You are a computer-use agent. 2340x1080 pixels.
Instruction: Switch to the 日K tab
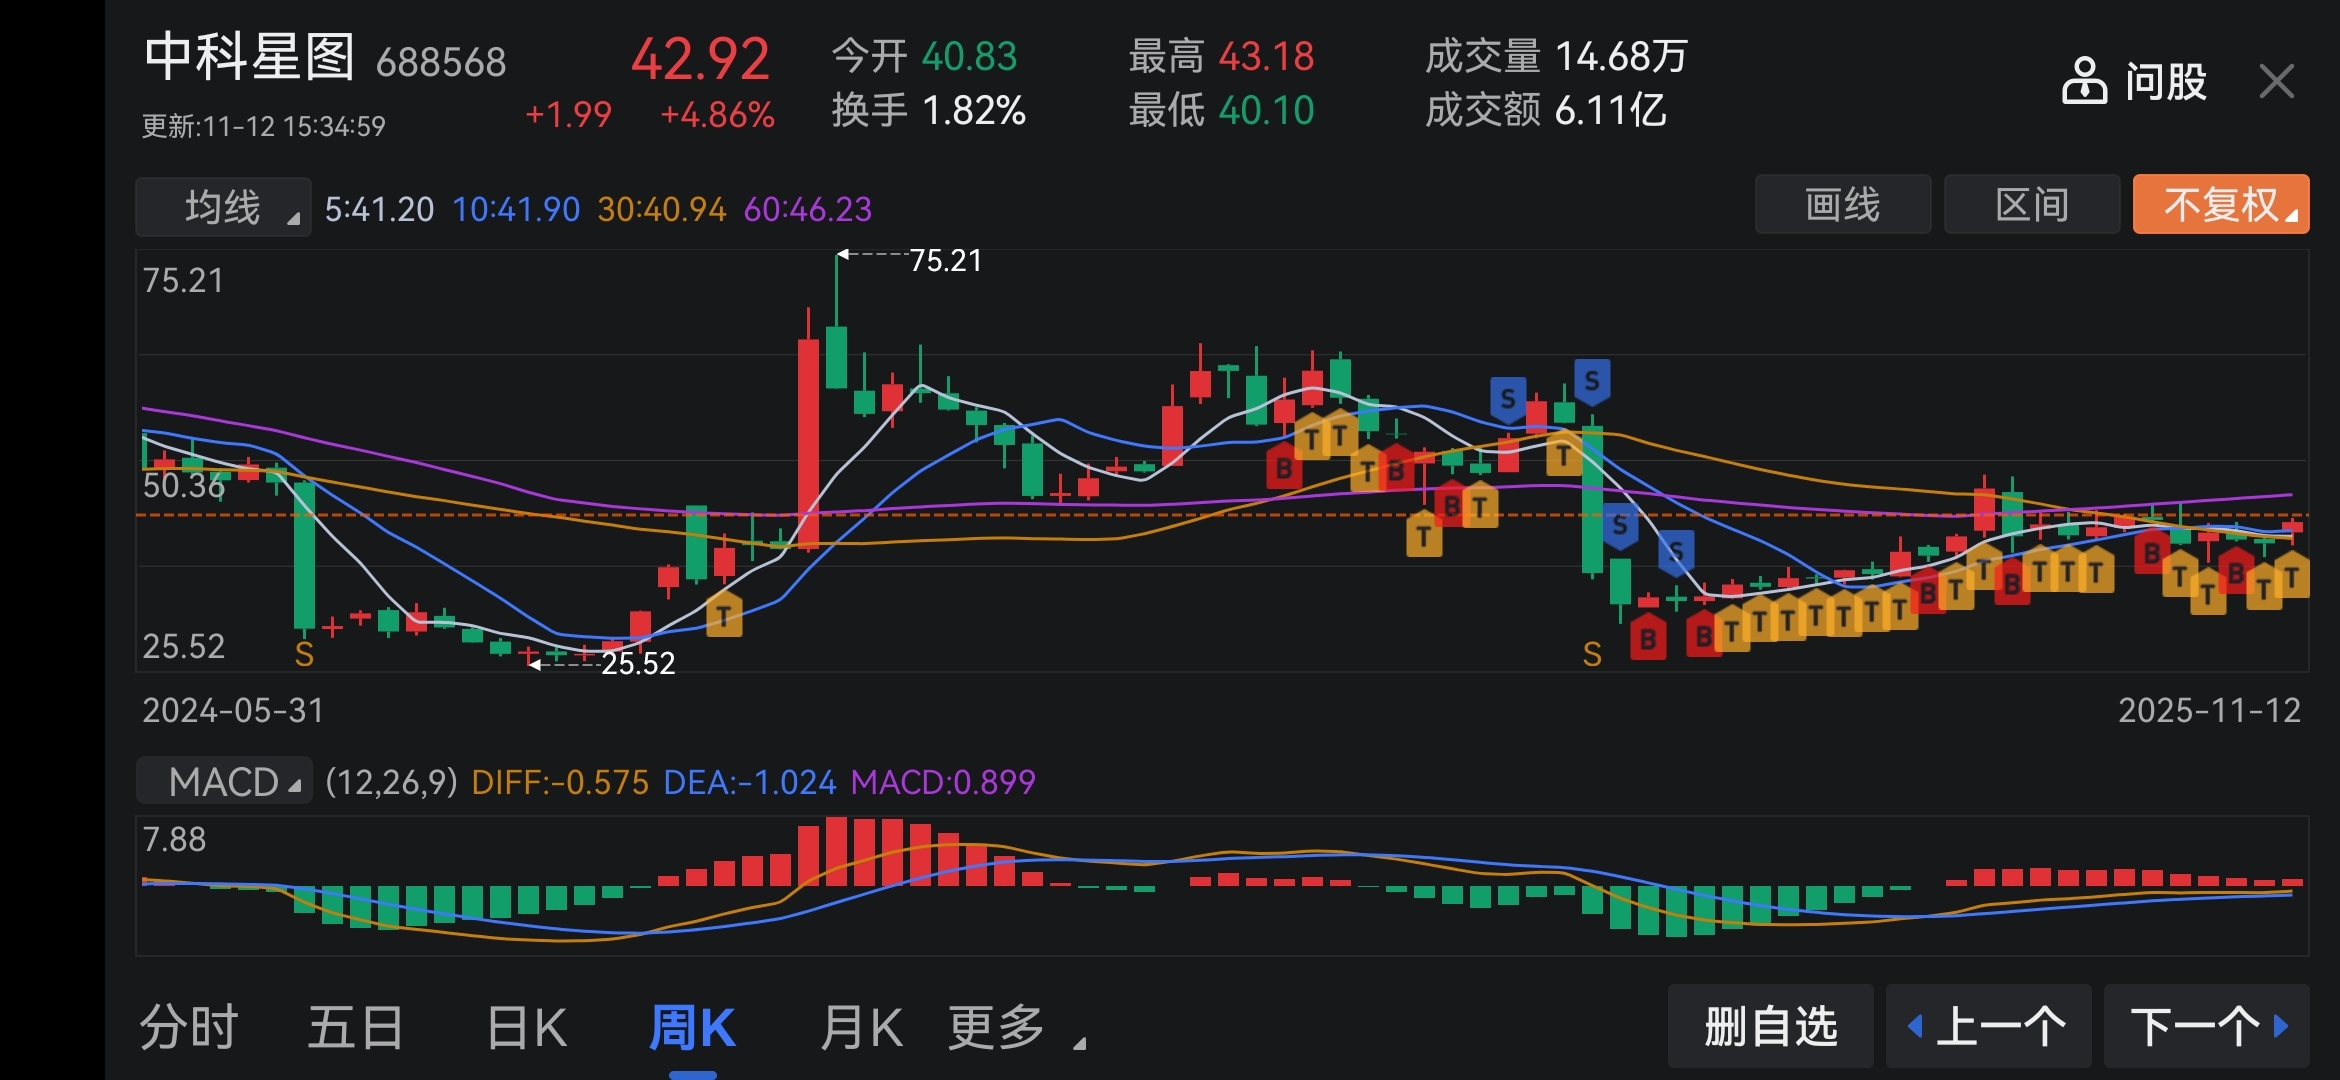tap(526, 1028)
